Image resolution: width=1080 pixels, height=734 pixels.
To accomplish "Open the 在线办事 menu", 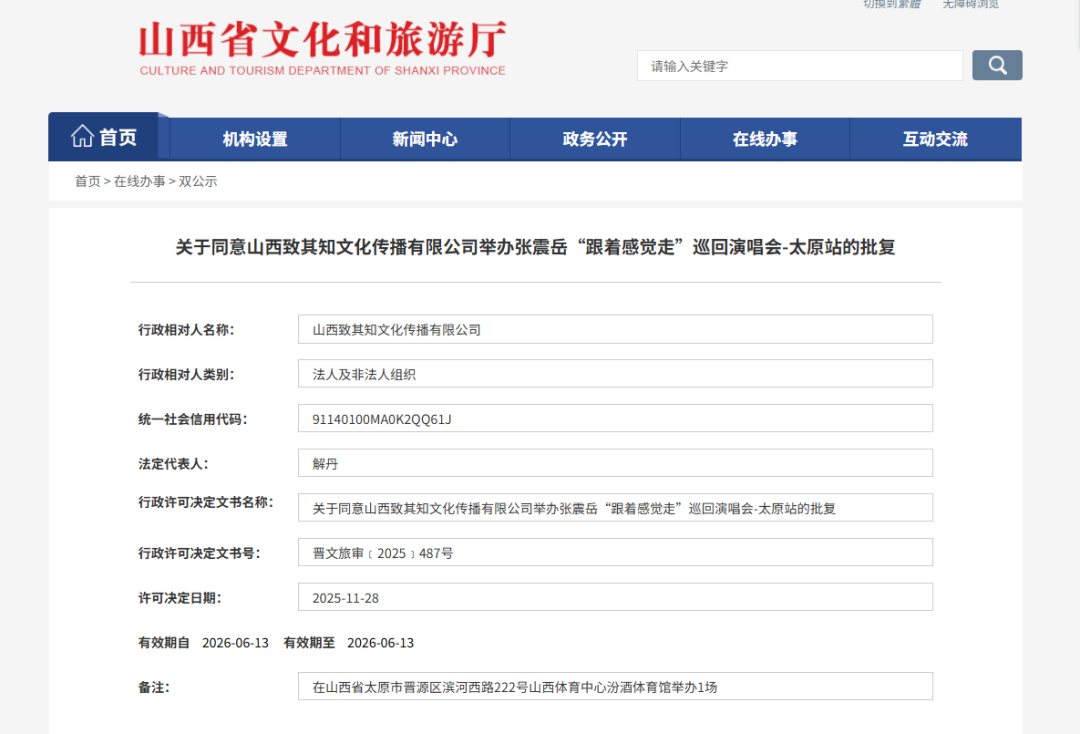I will click(765, 139).
